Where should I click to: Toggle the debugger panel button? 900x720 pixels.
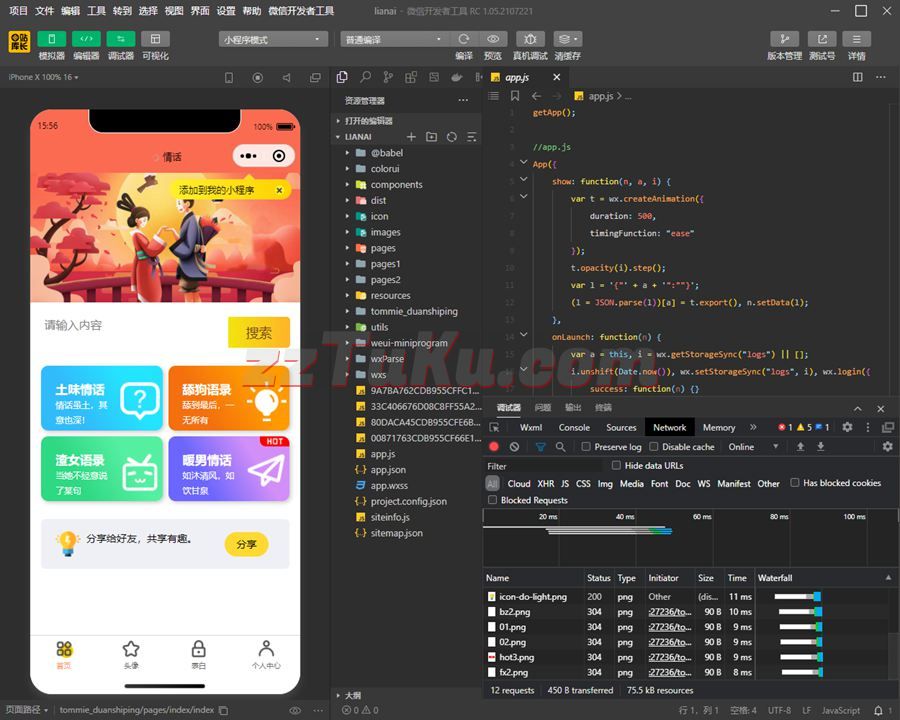click(x=121, y=39)
